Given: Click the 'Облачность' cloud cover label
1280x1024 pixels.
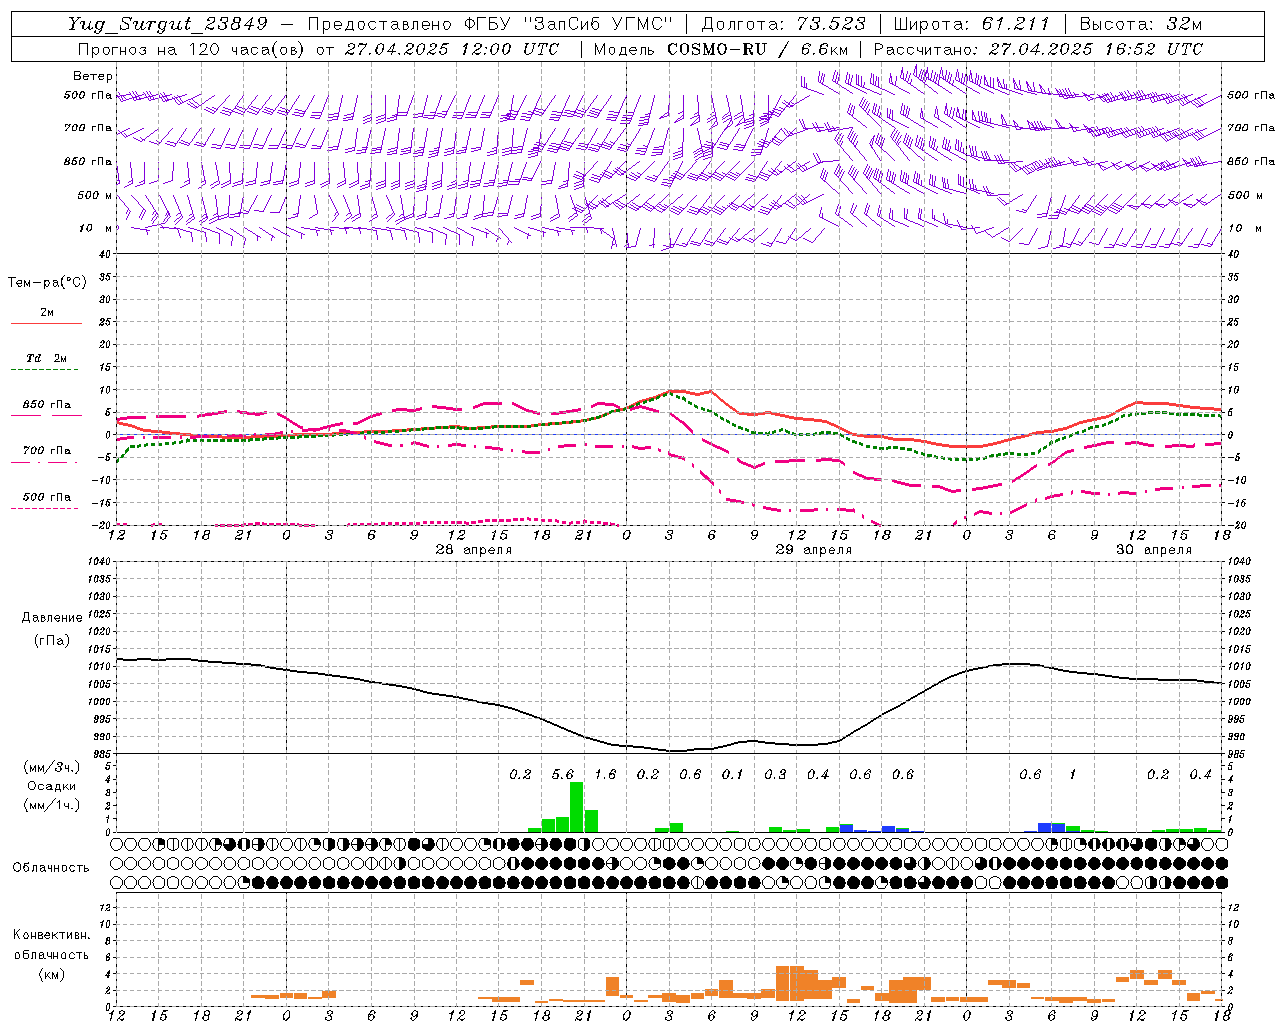Looking at the screenshot, I should (51, 868).
